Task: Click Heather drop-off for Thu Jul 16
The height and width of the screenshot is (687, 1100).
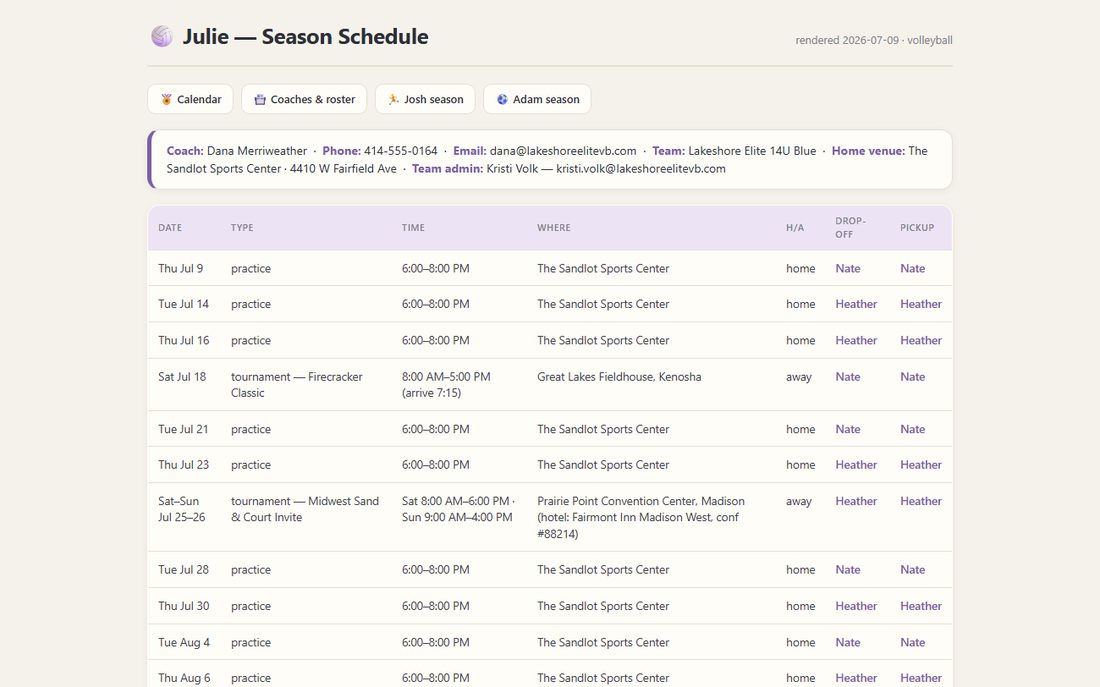Action: 856,340
